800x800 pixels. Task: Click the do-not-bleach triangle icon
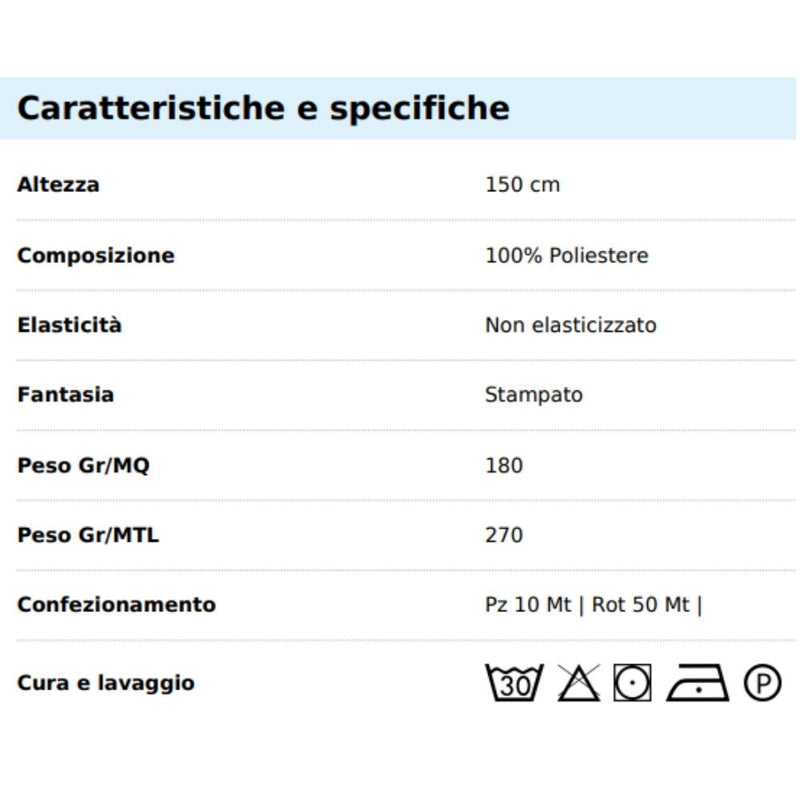click(x=579, y=682)
